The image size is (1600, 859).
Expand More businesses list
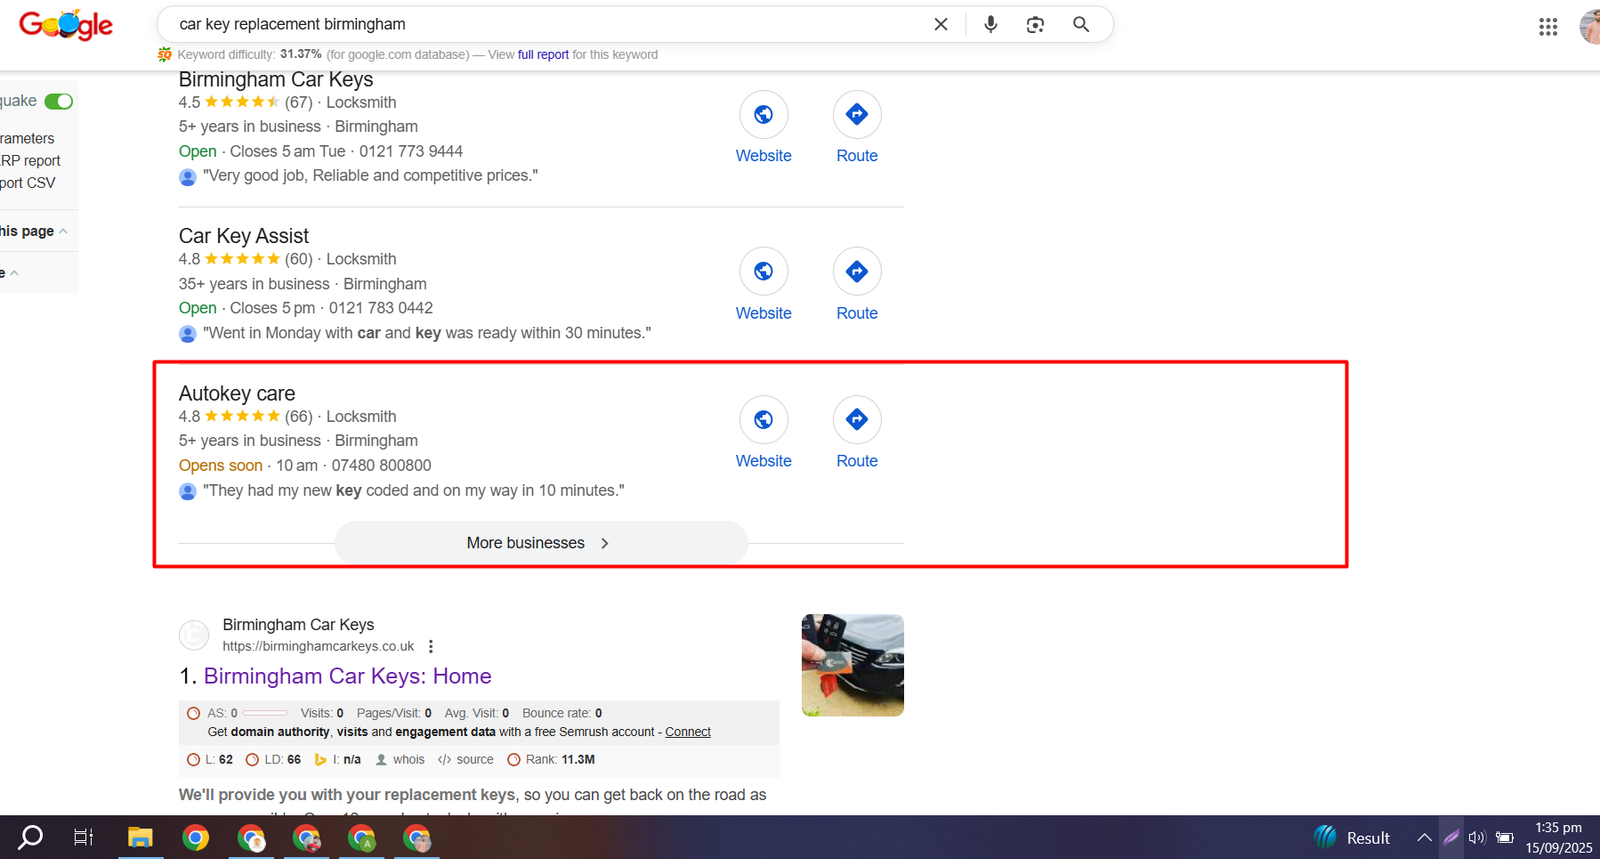click(540, 543)
